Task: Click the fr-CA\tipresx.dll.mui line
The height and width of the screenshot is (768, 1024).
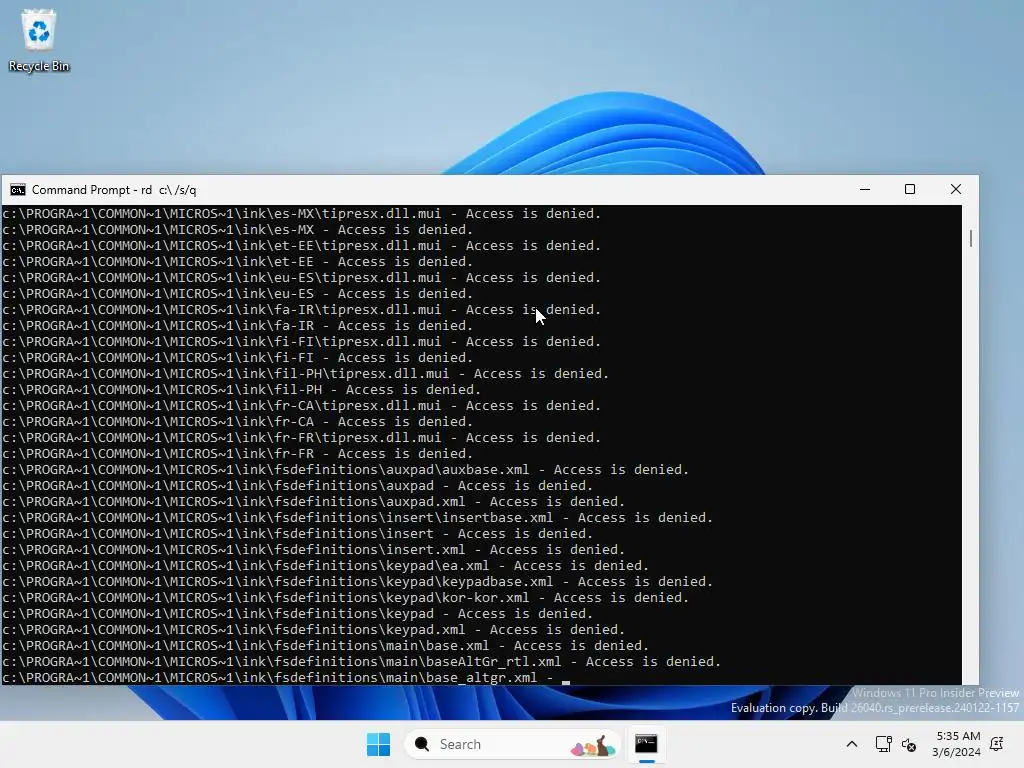Action: [x=301, y=406]
